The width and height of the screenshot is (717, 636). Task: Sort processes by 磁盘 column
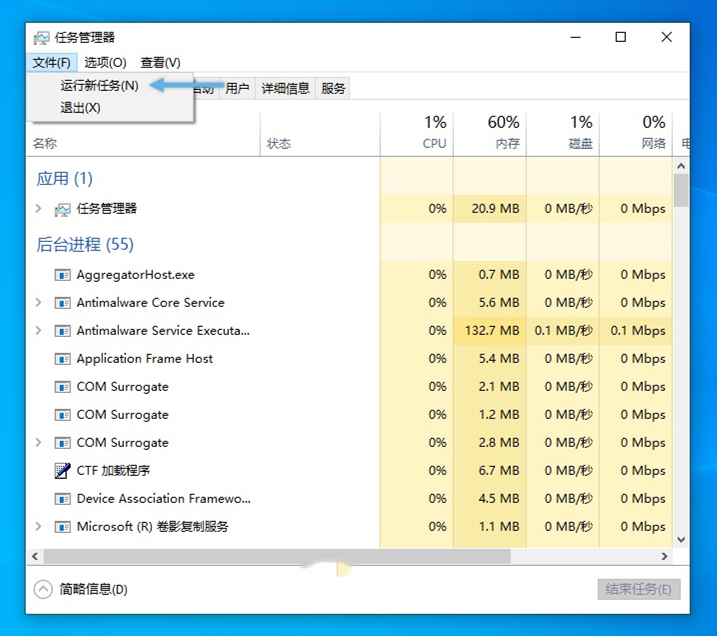coord(563,134)
